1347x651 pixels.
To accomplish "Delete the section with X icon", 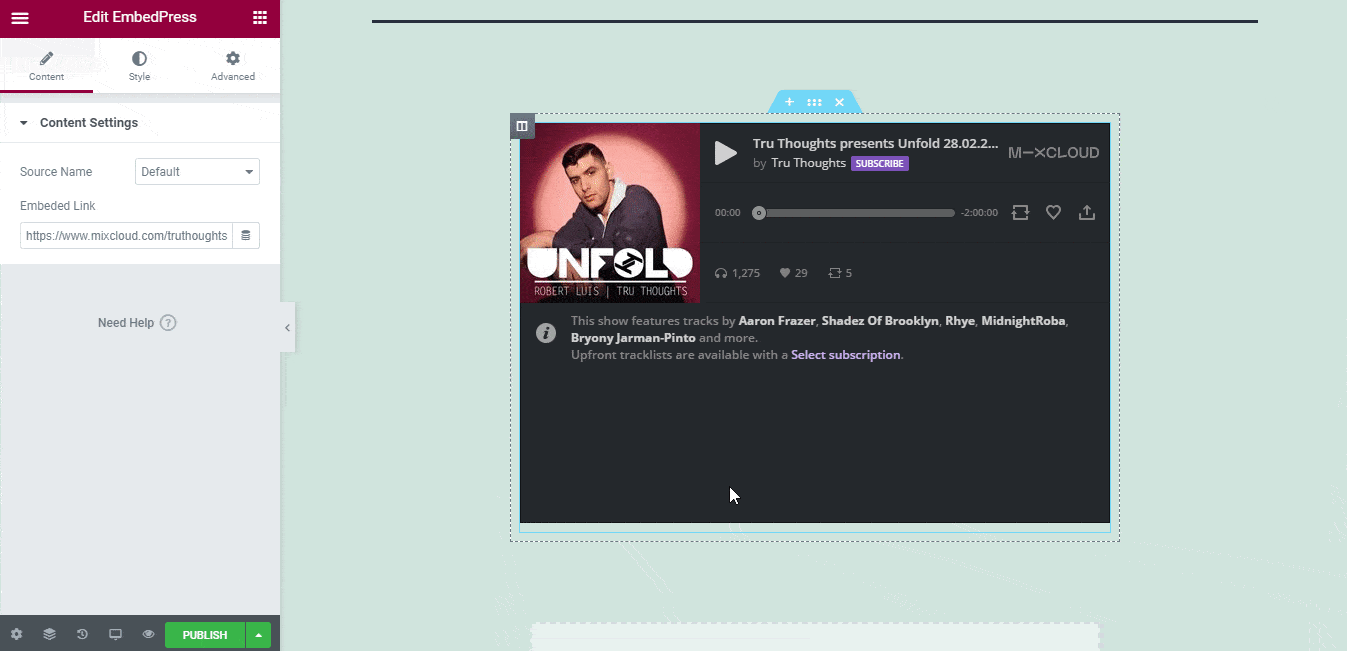I will [x=839, y=102].
